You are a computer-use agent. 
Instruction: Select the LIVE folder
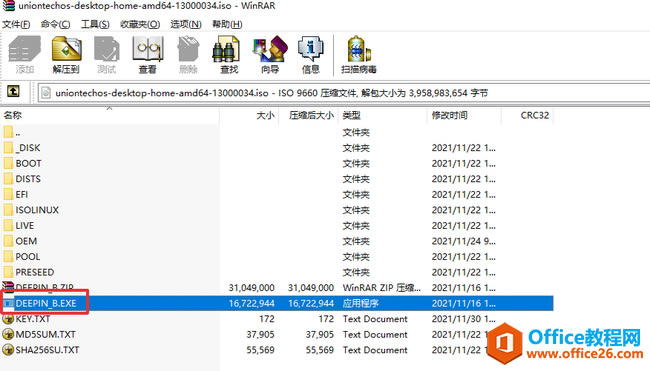pos(24,226)
